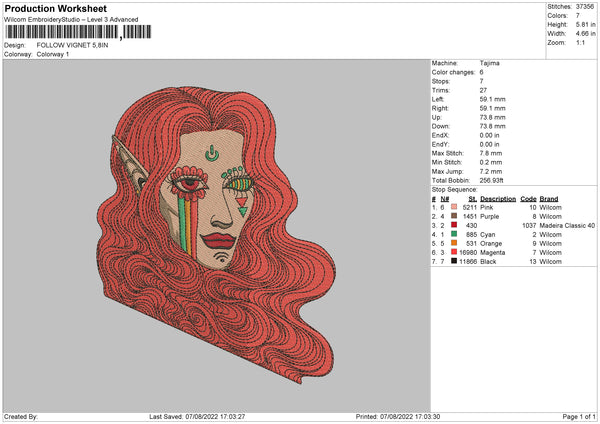600x424 pixels.
Task: Click the 'Brand' column header
Action: coord(549,199)
